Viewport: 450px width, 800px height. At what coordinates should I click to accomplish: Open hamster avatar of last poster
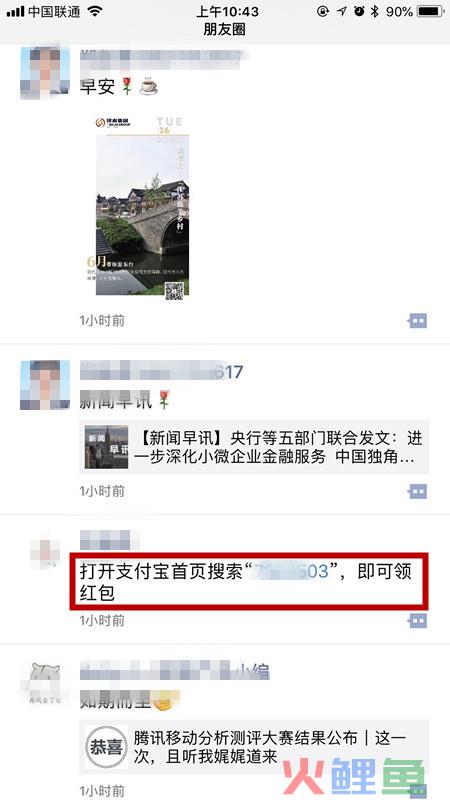click(x=45, y=684)
